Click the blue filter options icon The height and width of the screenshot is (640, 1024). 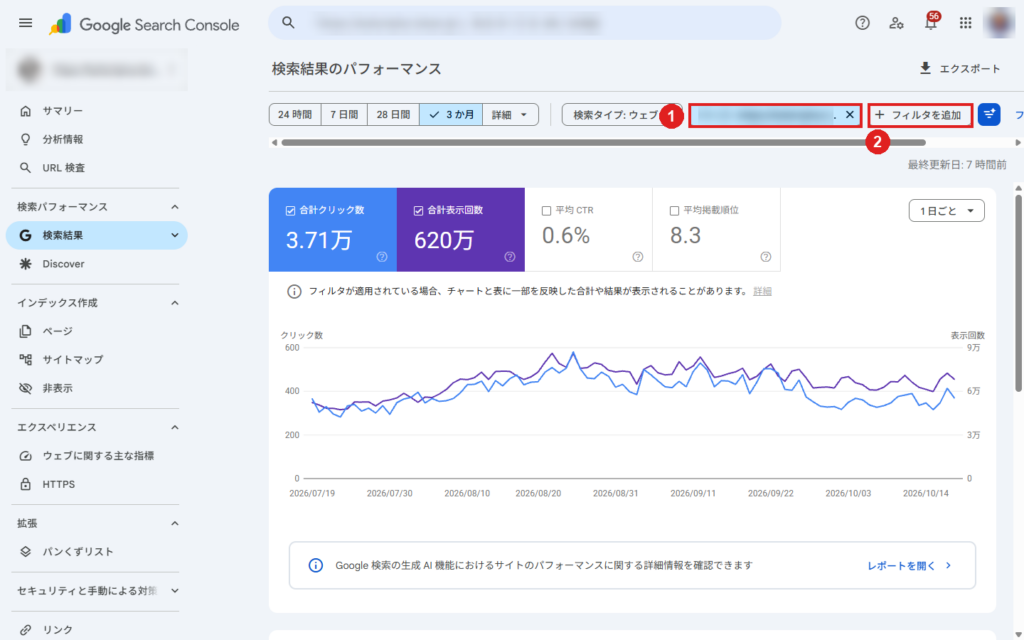pos(989,115)
